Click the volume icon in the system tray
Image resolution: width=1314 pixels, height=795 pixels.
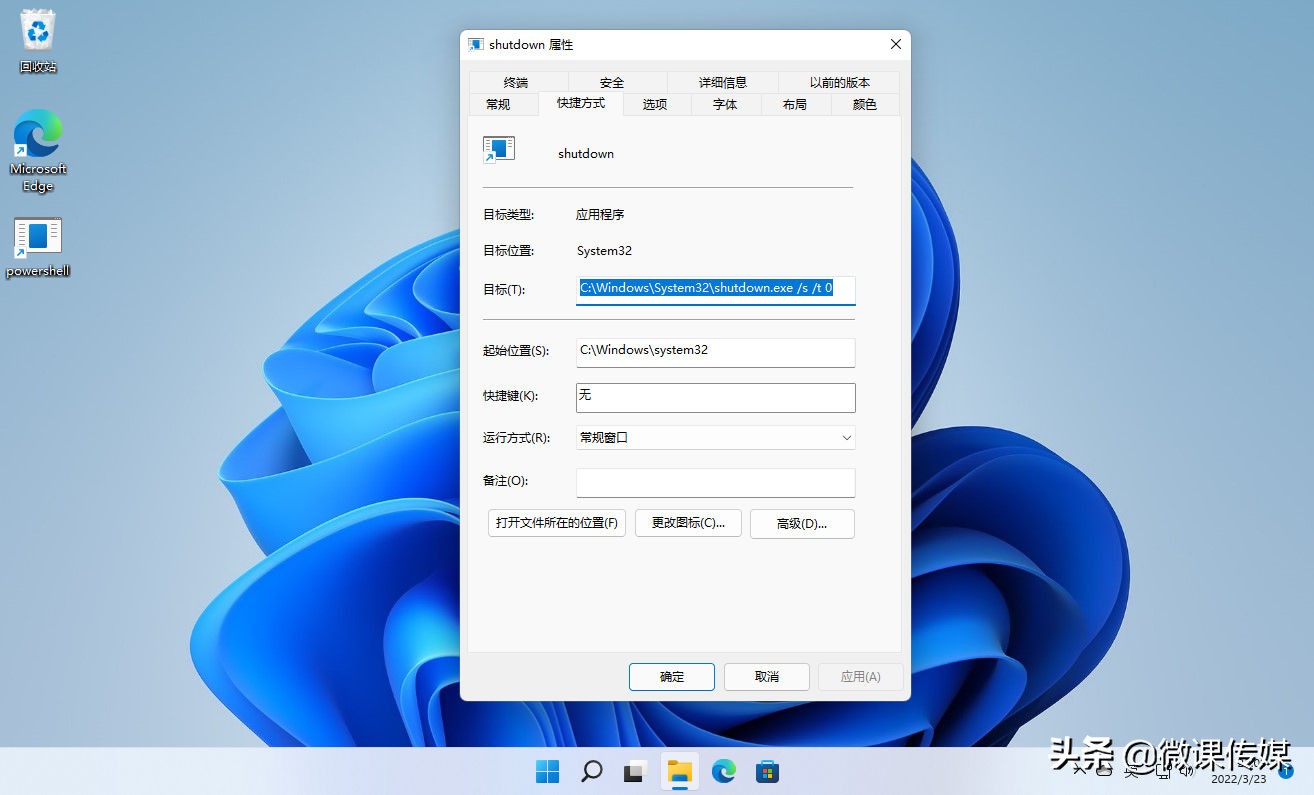click(x=1188, y=771)
